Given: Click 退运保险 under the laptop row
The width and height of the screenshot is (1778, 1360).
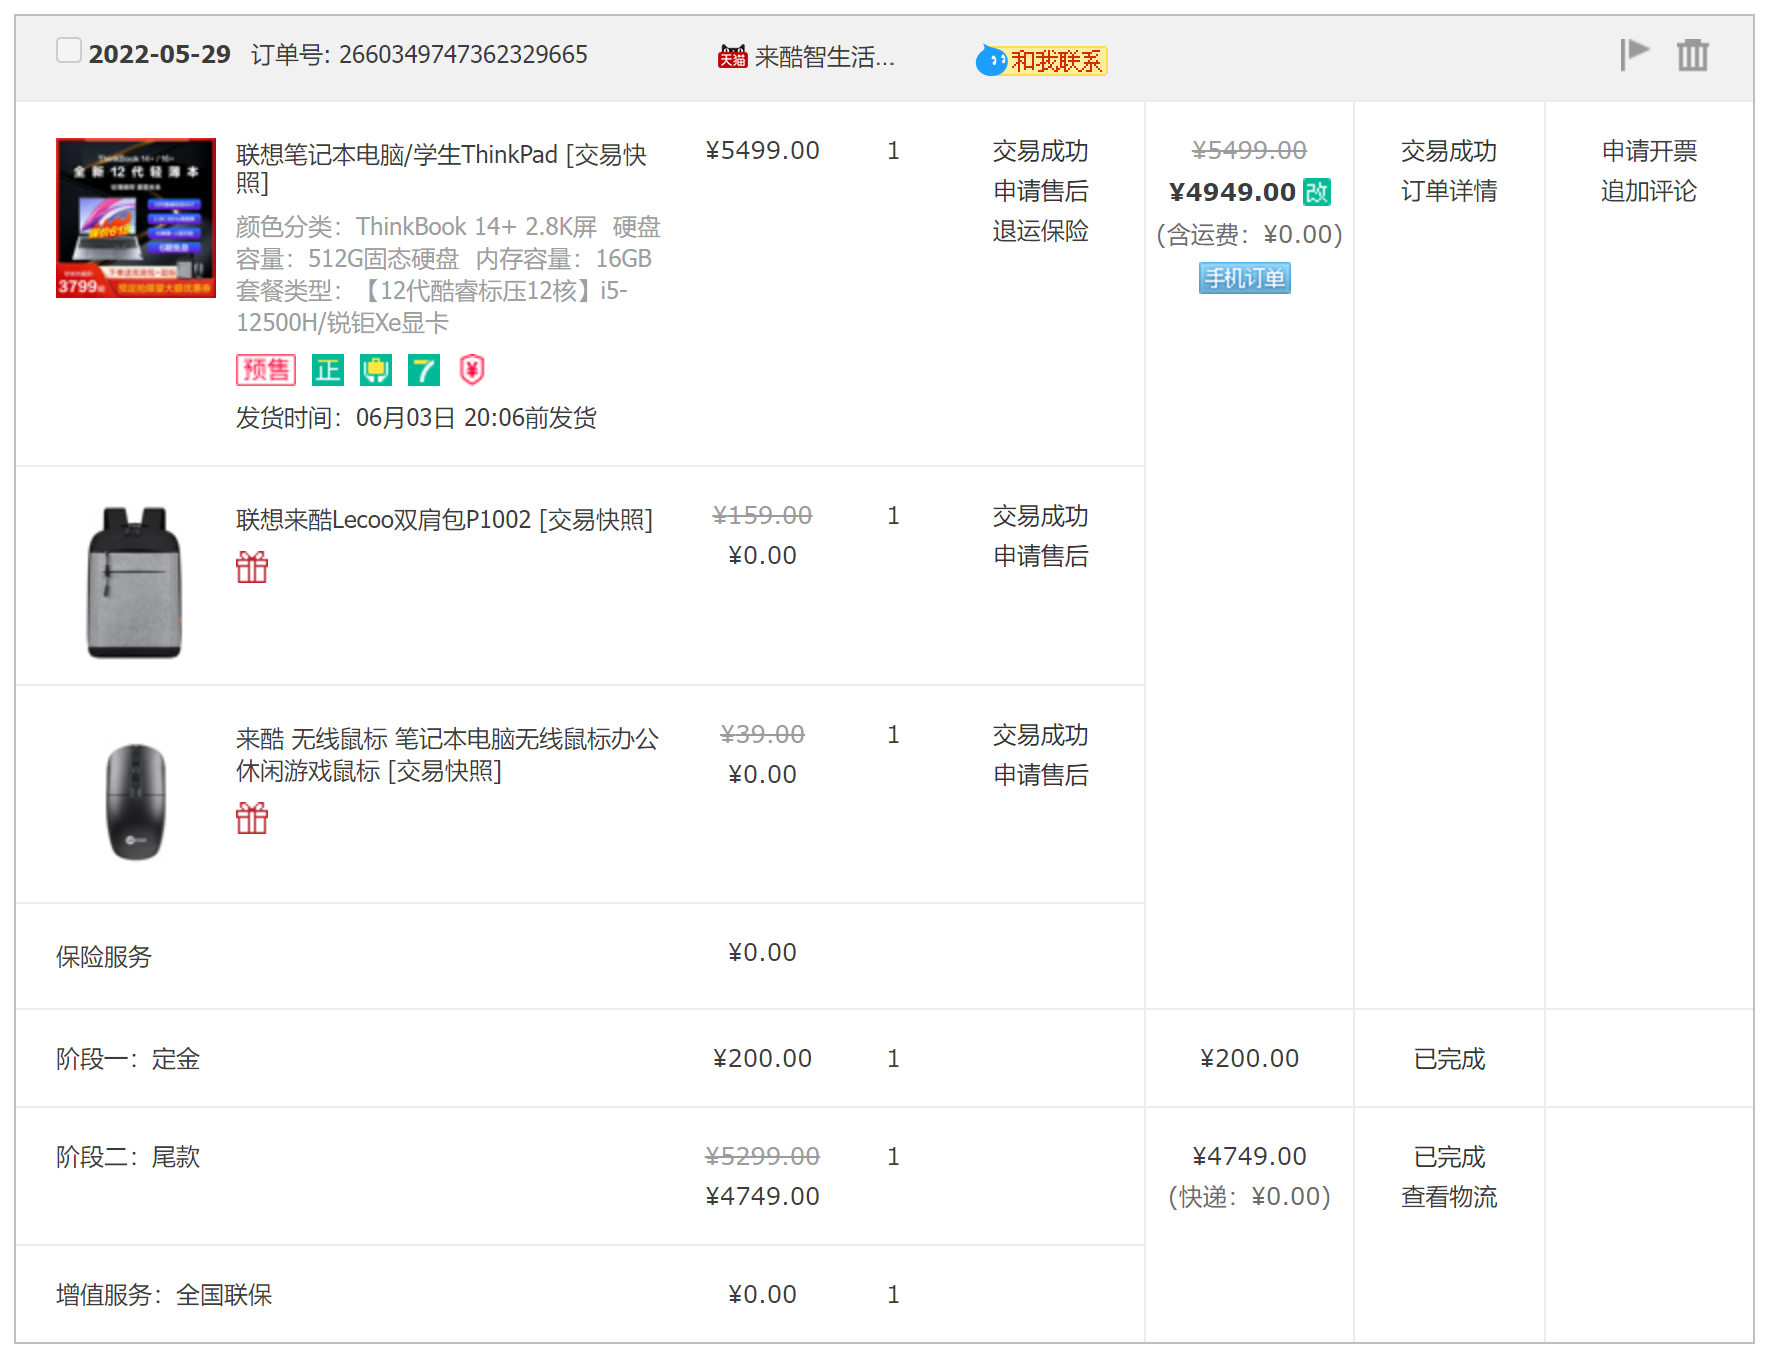Looking at the screenshot, I should point(1041,231).
